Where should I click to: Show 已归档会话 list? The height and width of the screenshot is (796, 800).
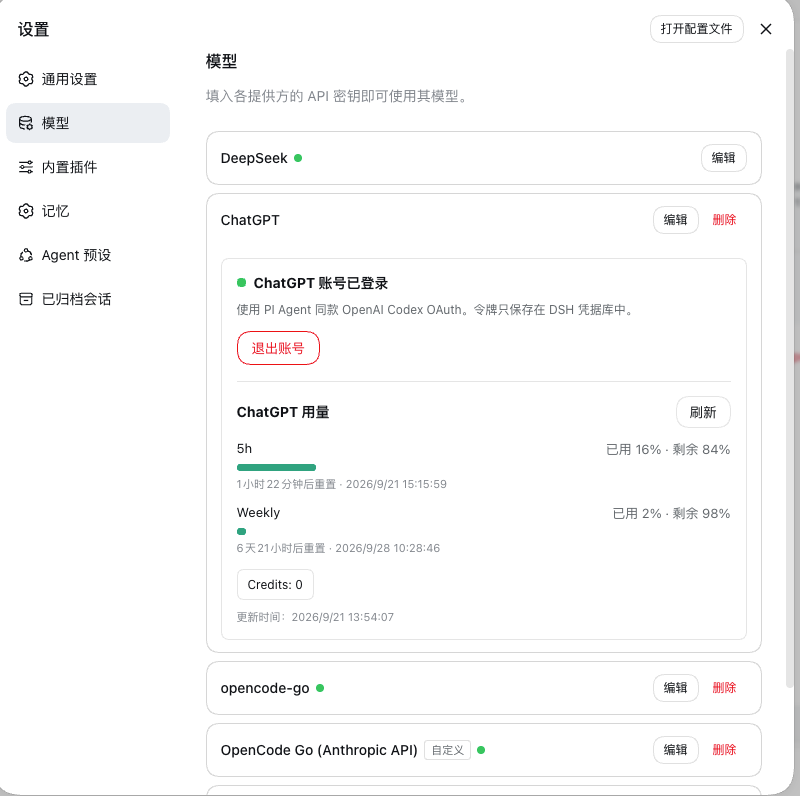[88, 299]
